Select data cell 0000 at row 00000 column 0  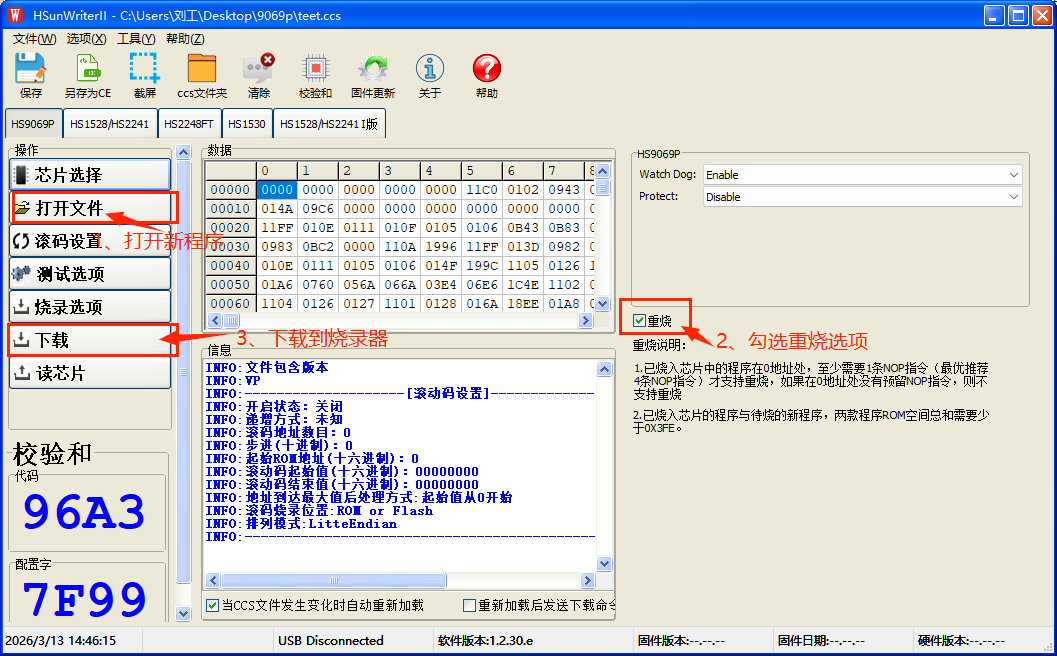click(x=277, y=189)
